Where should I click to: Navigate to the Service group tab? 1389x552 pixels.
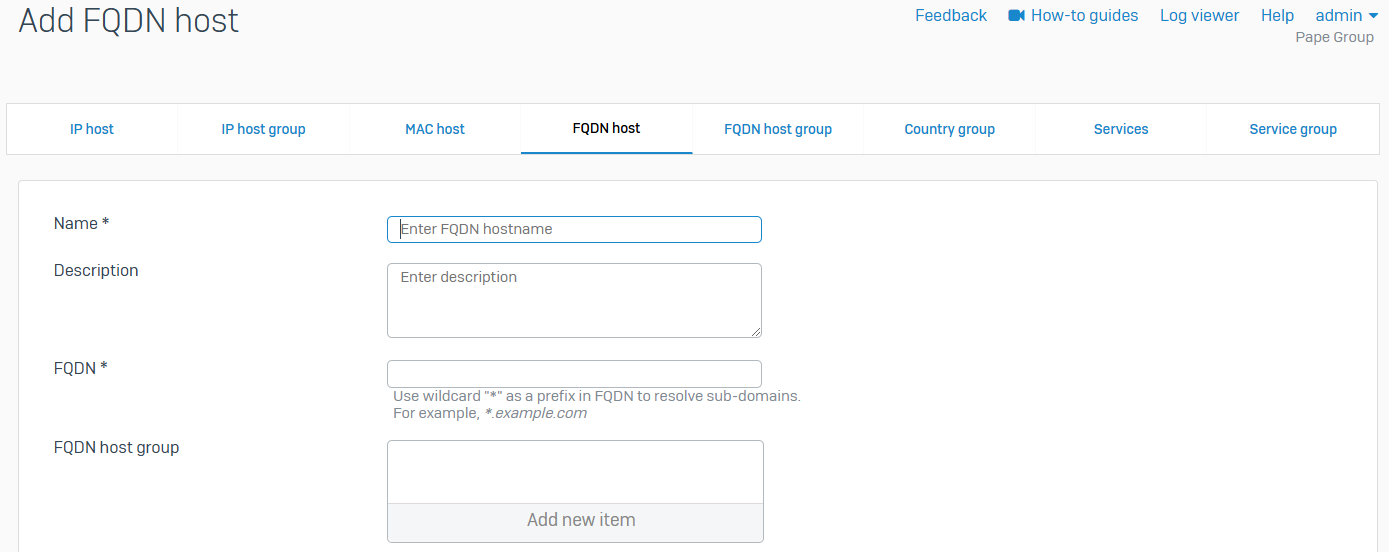click(1293, 129)
